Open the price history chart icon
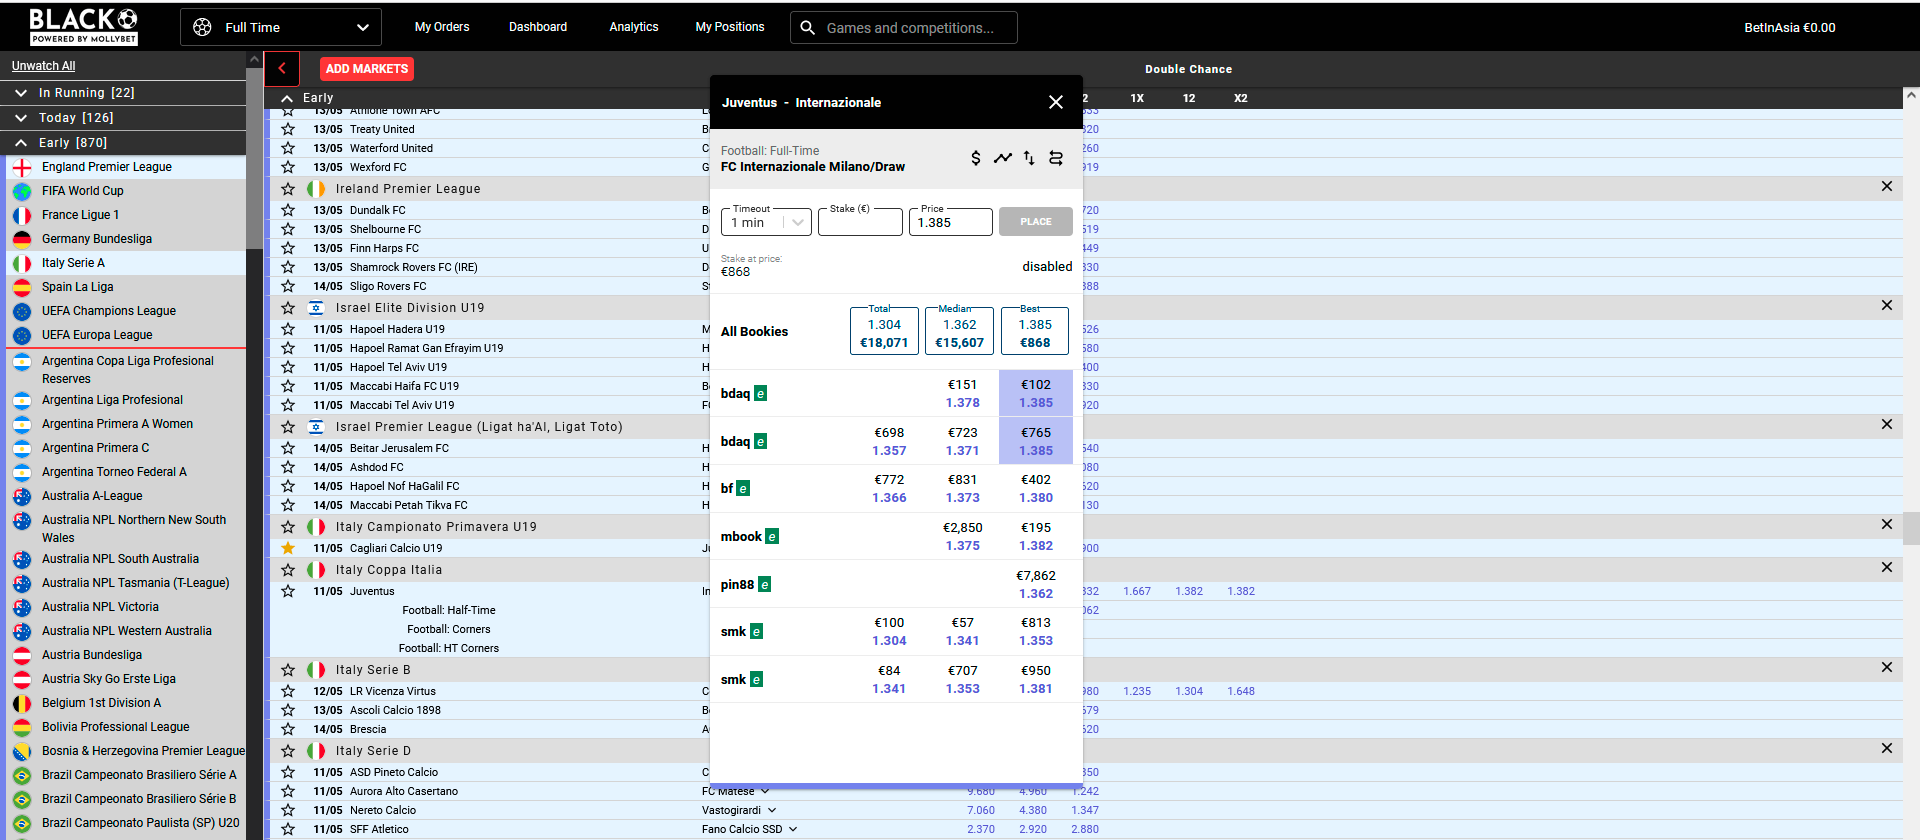Image resolution: width=1920 pixels, height=840 pixels. 1002,158
